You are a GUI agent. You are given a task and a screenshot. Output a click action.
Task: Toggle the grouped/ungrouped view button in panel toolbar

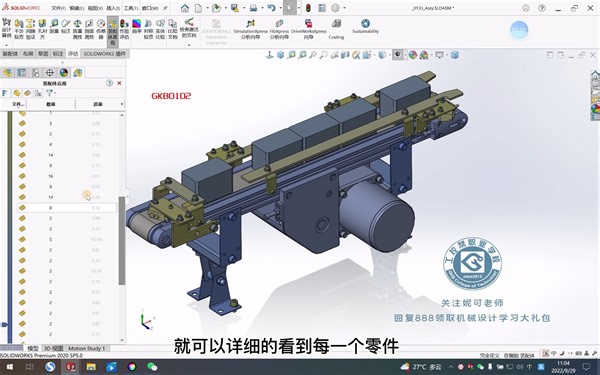coord(38,93)
